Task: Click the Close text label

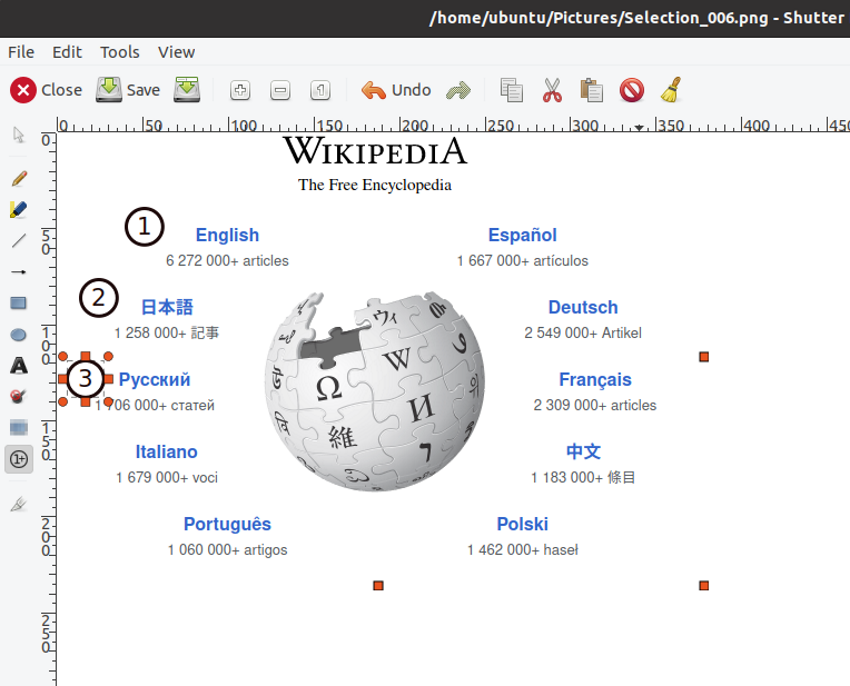Action: click(62, 90)
